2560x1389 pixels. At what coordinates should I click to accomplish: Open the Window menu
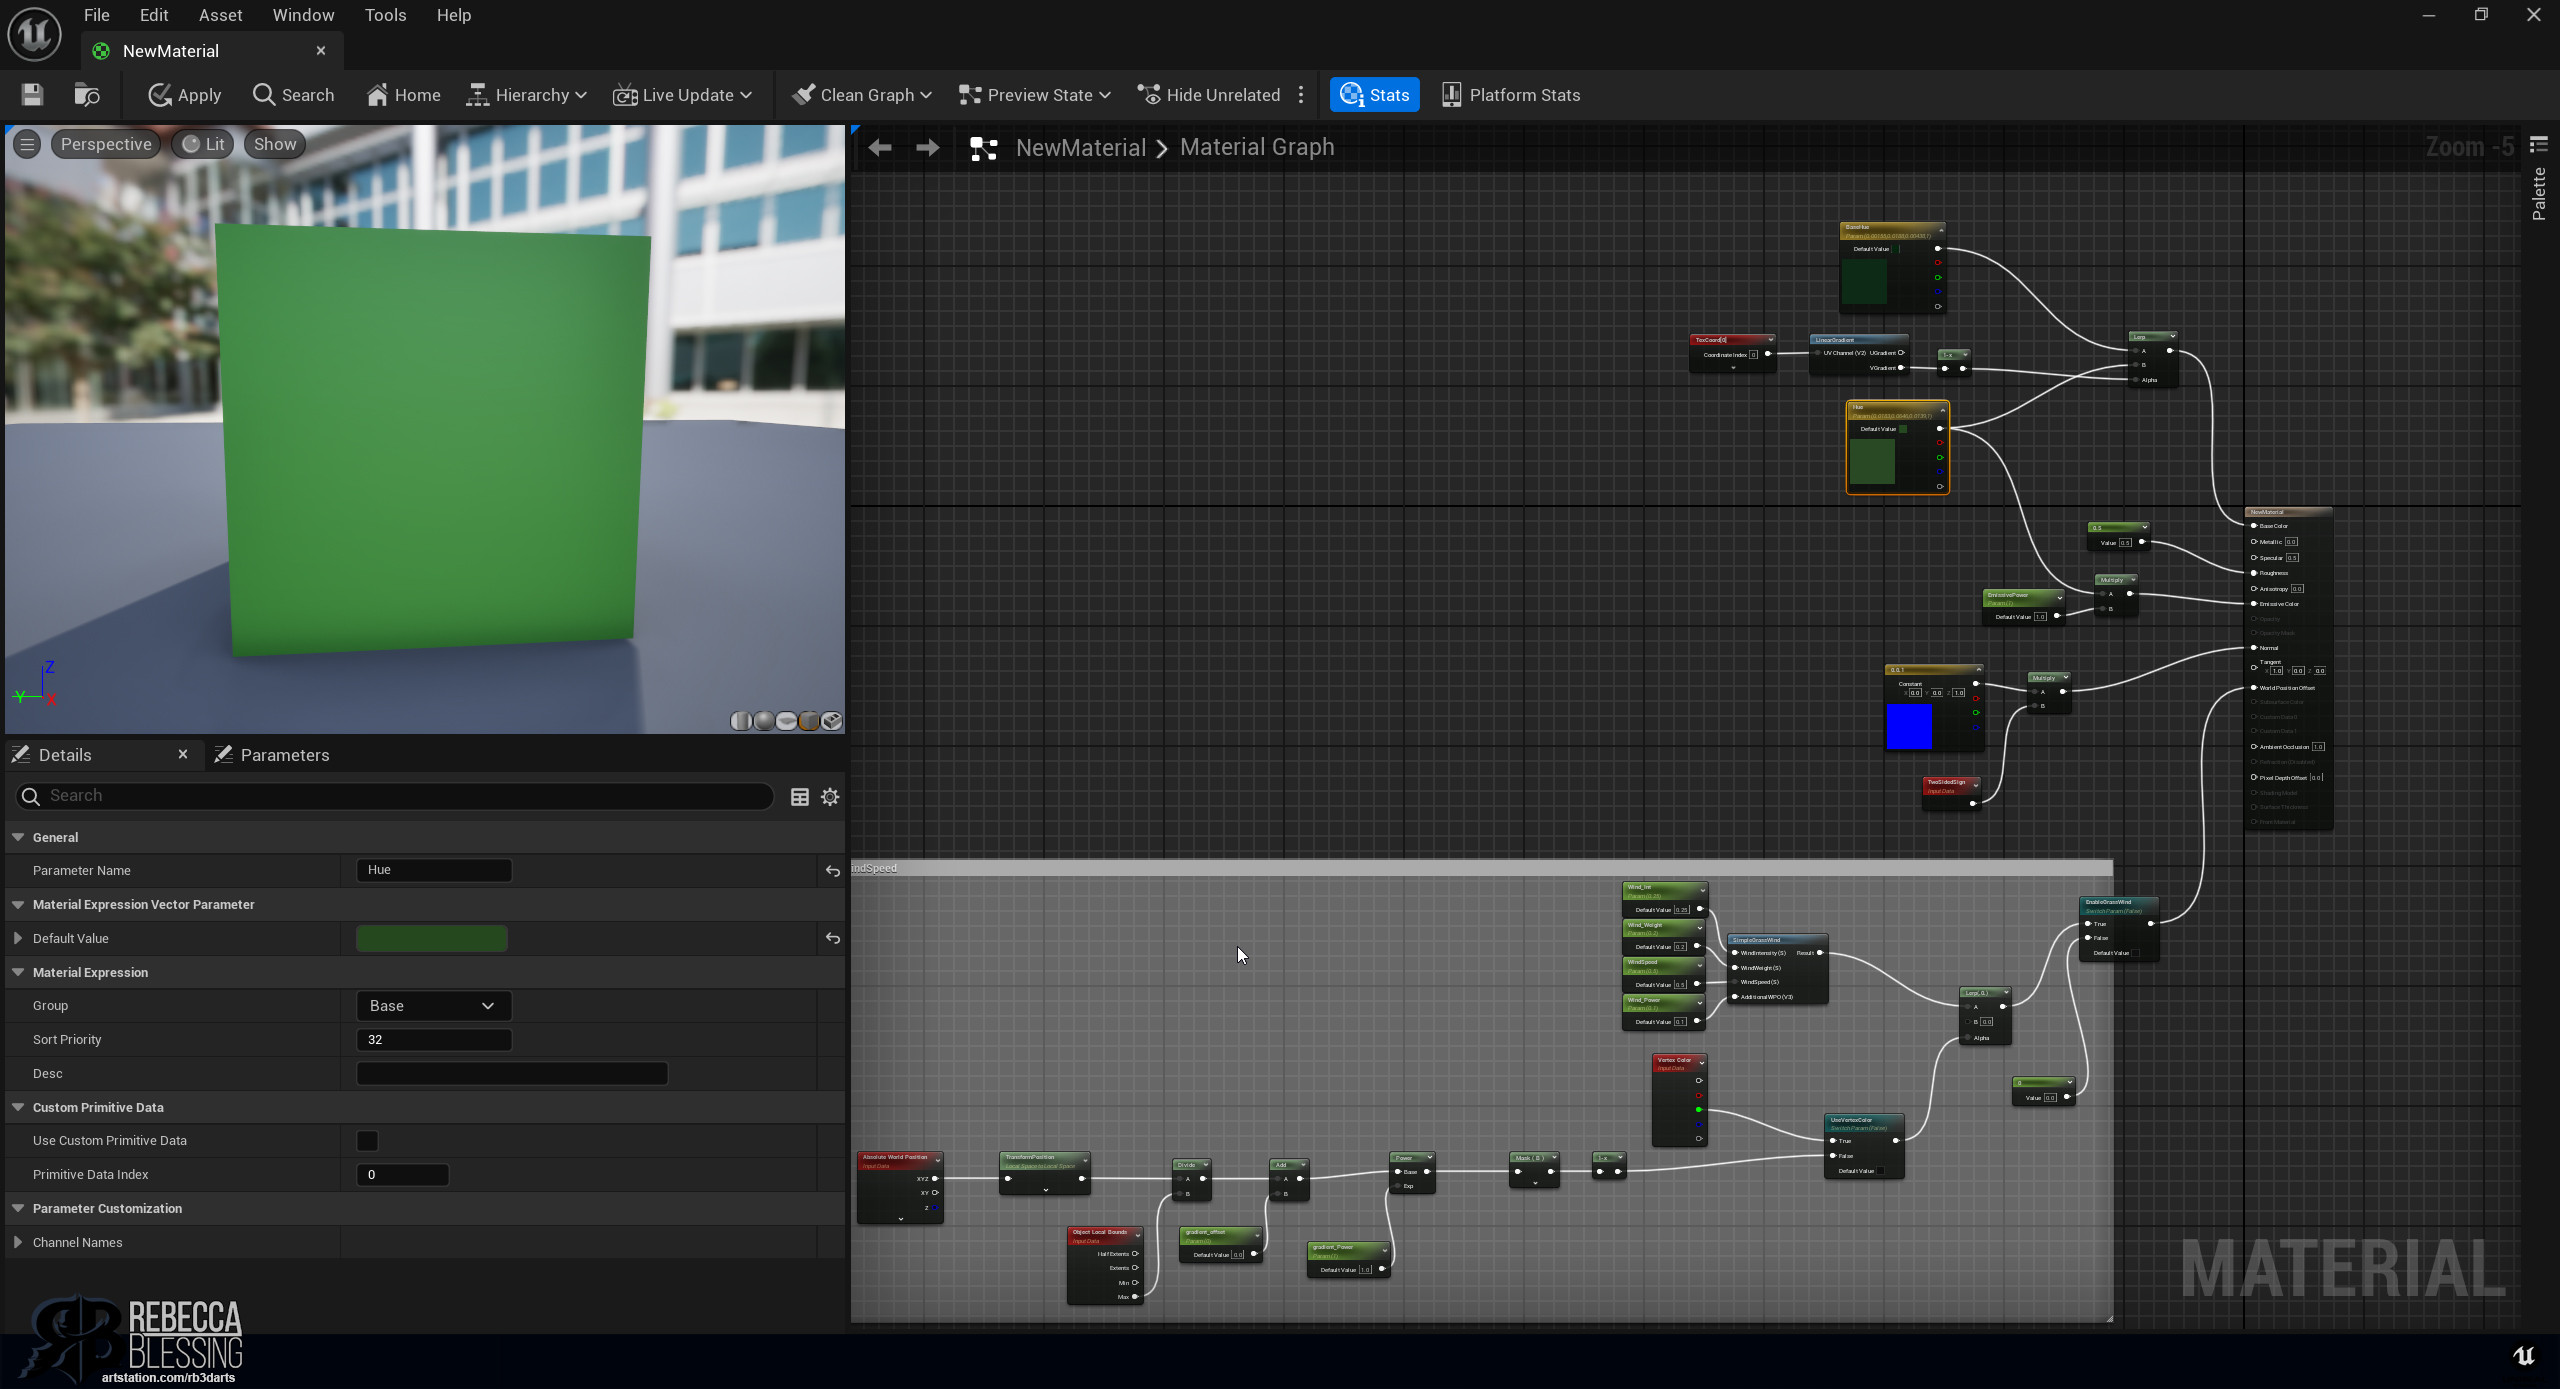click(303, 15)
